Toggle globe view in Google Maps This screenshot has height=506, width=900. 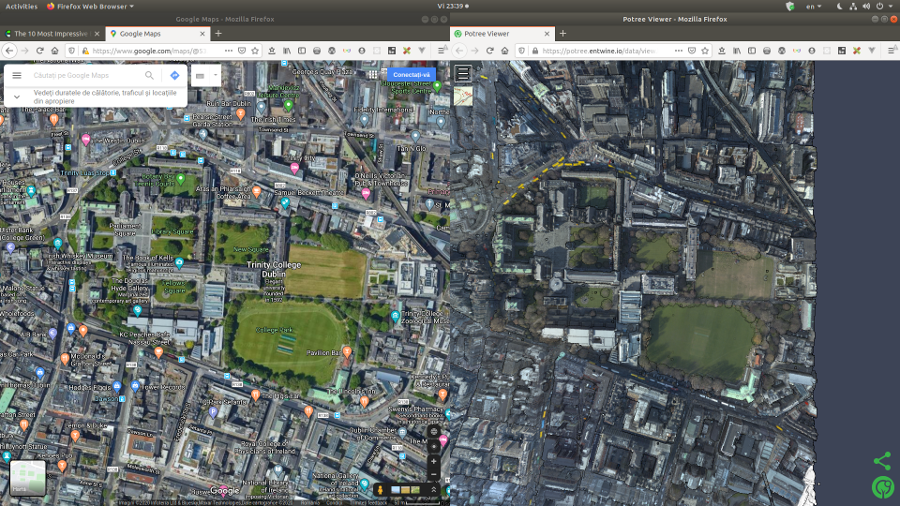tap(434, 431)
